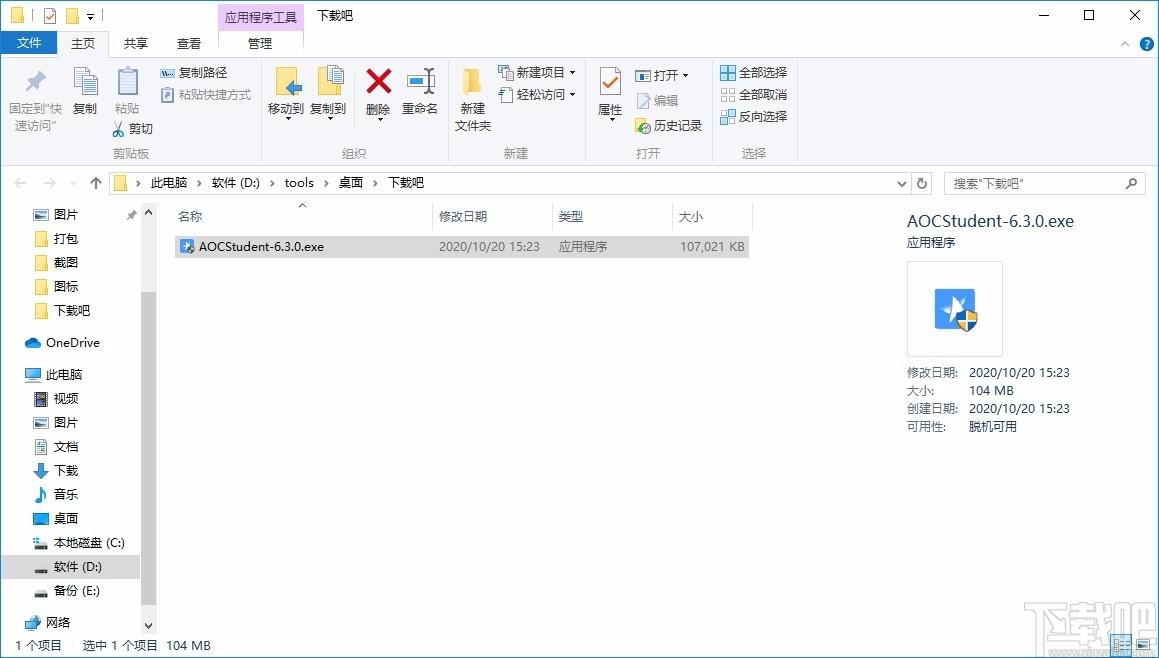Viewport: 1159px width, 658px height.
Task: Click the Rename (重命名) icon
Action: pos(420,82)
